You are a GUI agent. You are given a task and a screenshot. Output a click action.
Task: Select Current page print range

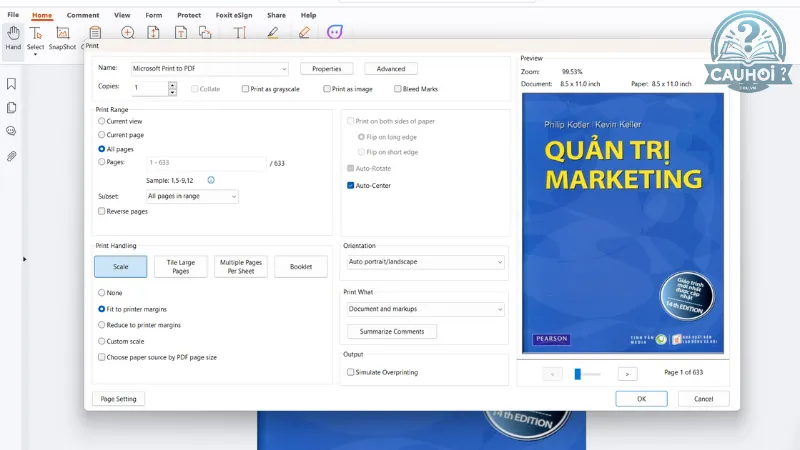(x=102, y=135)
